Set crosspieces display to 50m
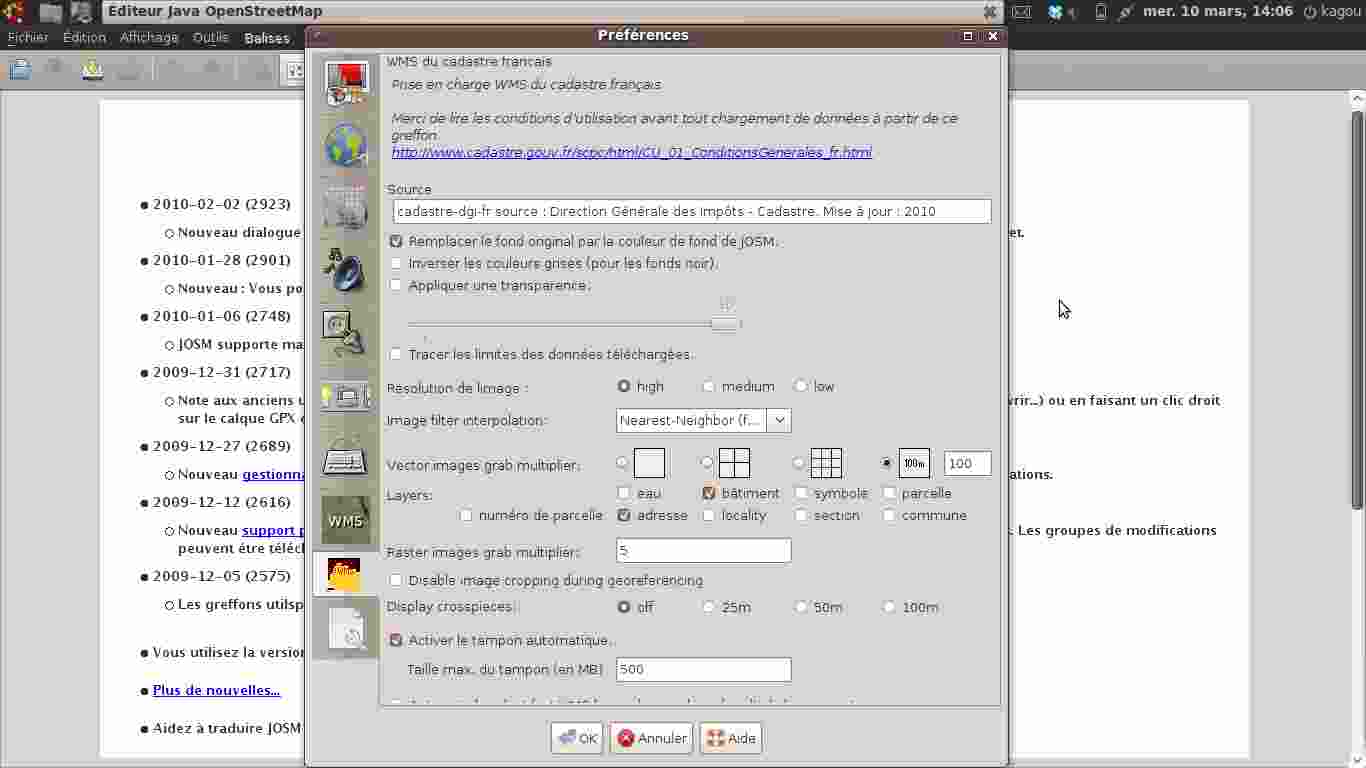Image resolution: width=1366 pixels, height=768 pixels. pyautogui.click(x=800, y=607)
